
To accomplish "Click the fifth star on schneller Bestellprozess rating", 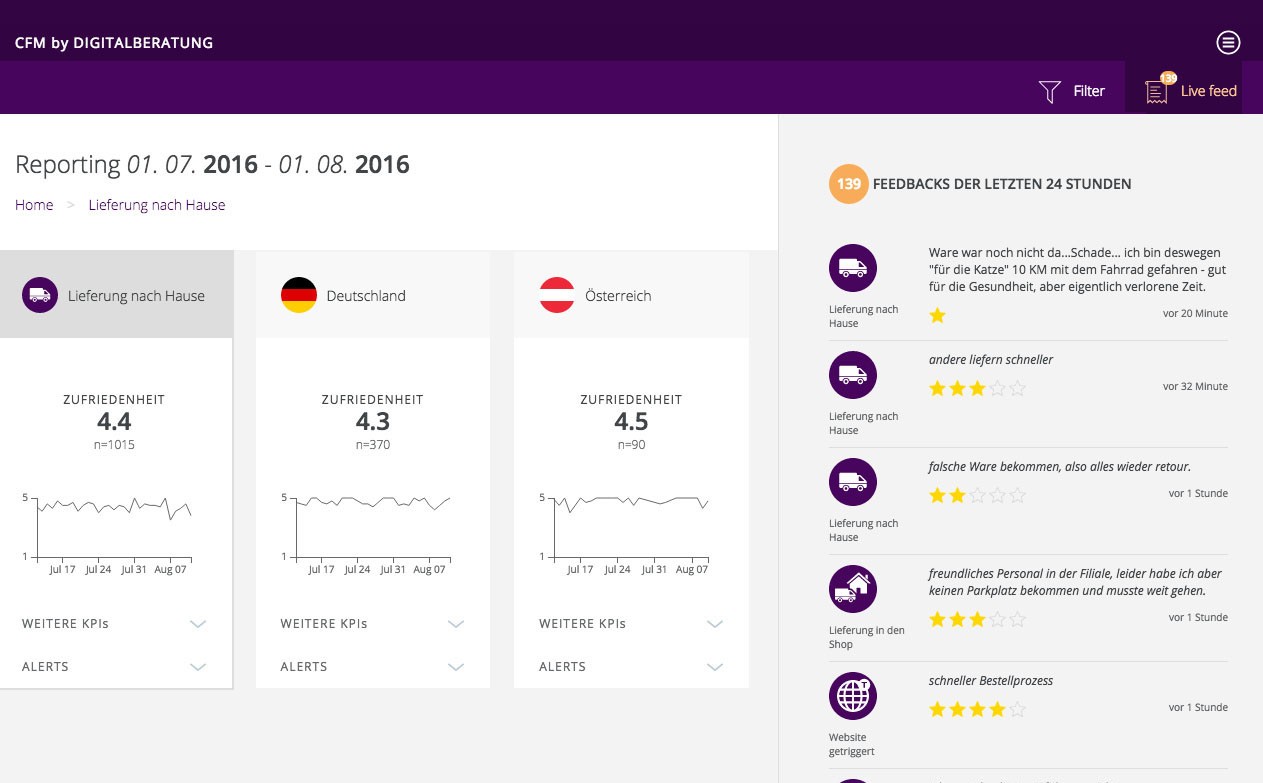I will (1017, 709).
